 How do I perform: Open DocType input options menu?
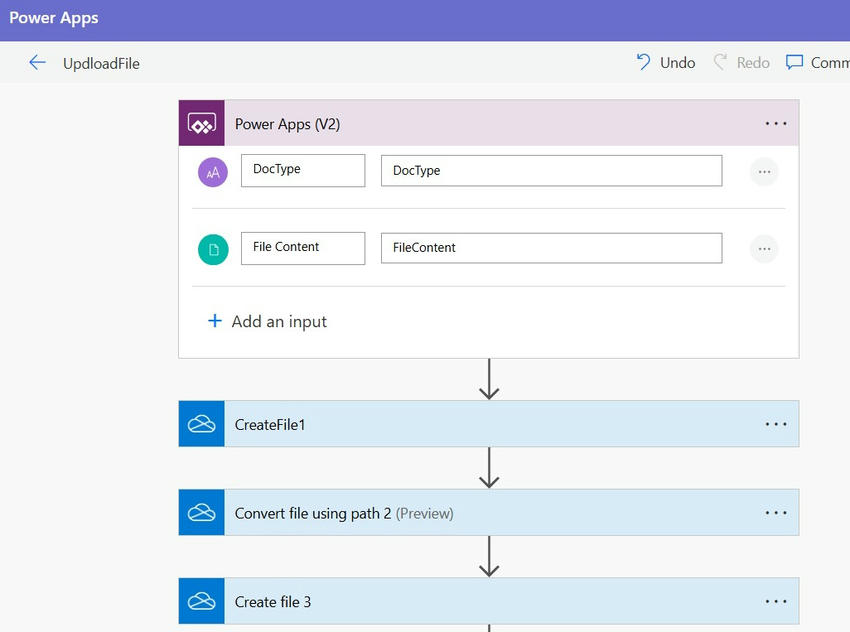[x=764, y=172]
